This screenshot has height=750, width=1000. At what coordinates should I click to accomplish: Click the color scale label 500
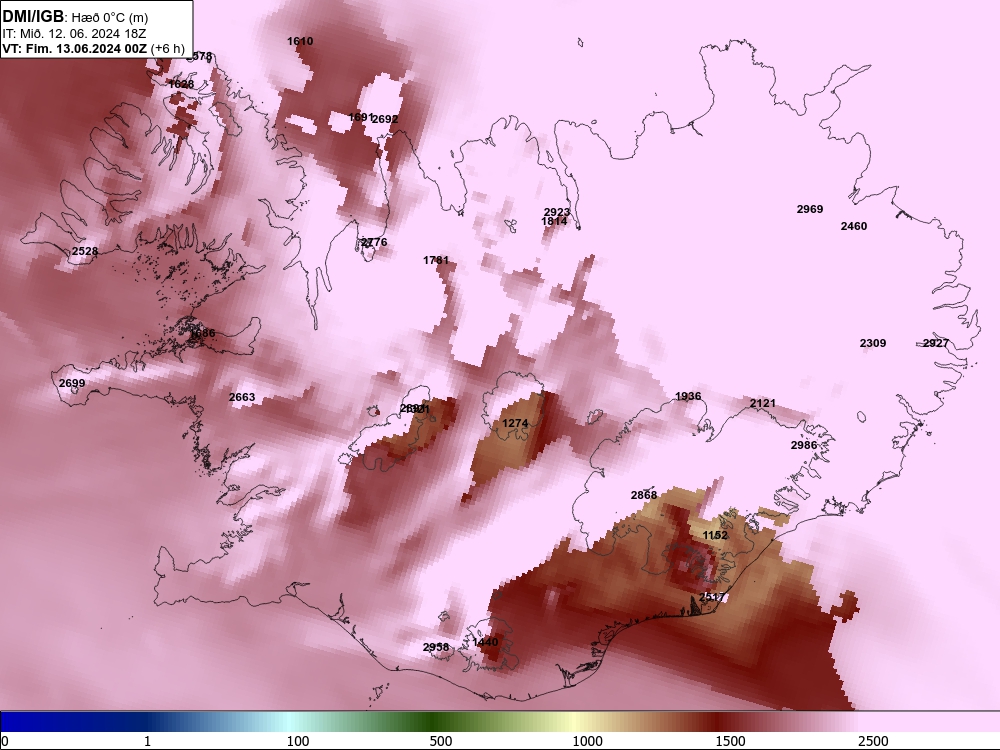click(x=441, y=741)
